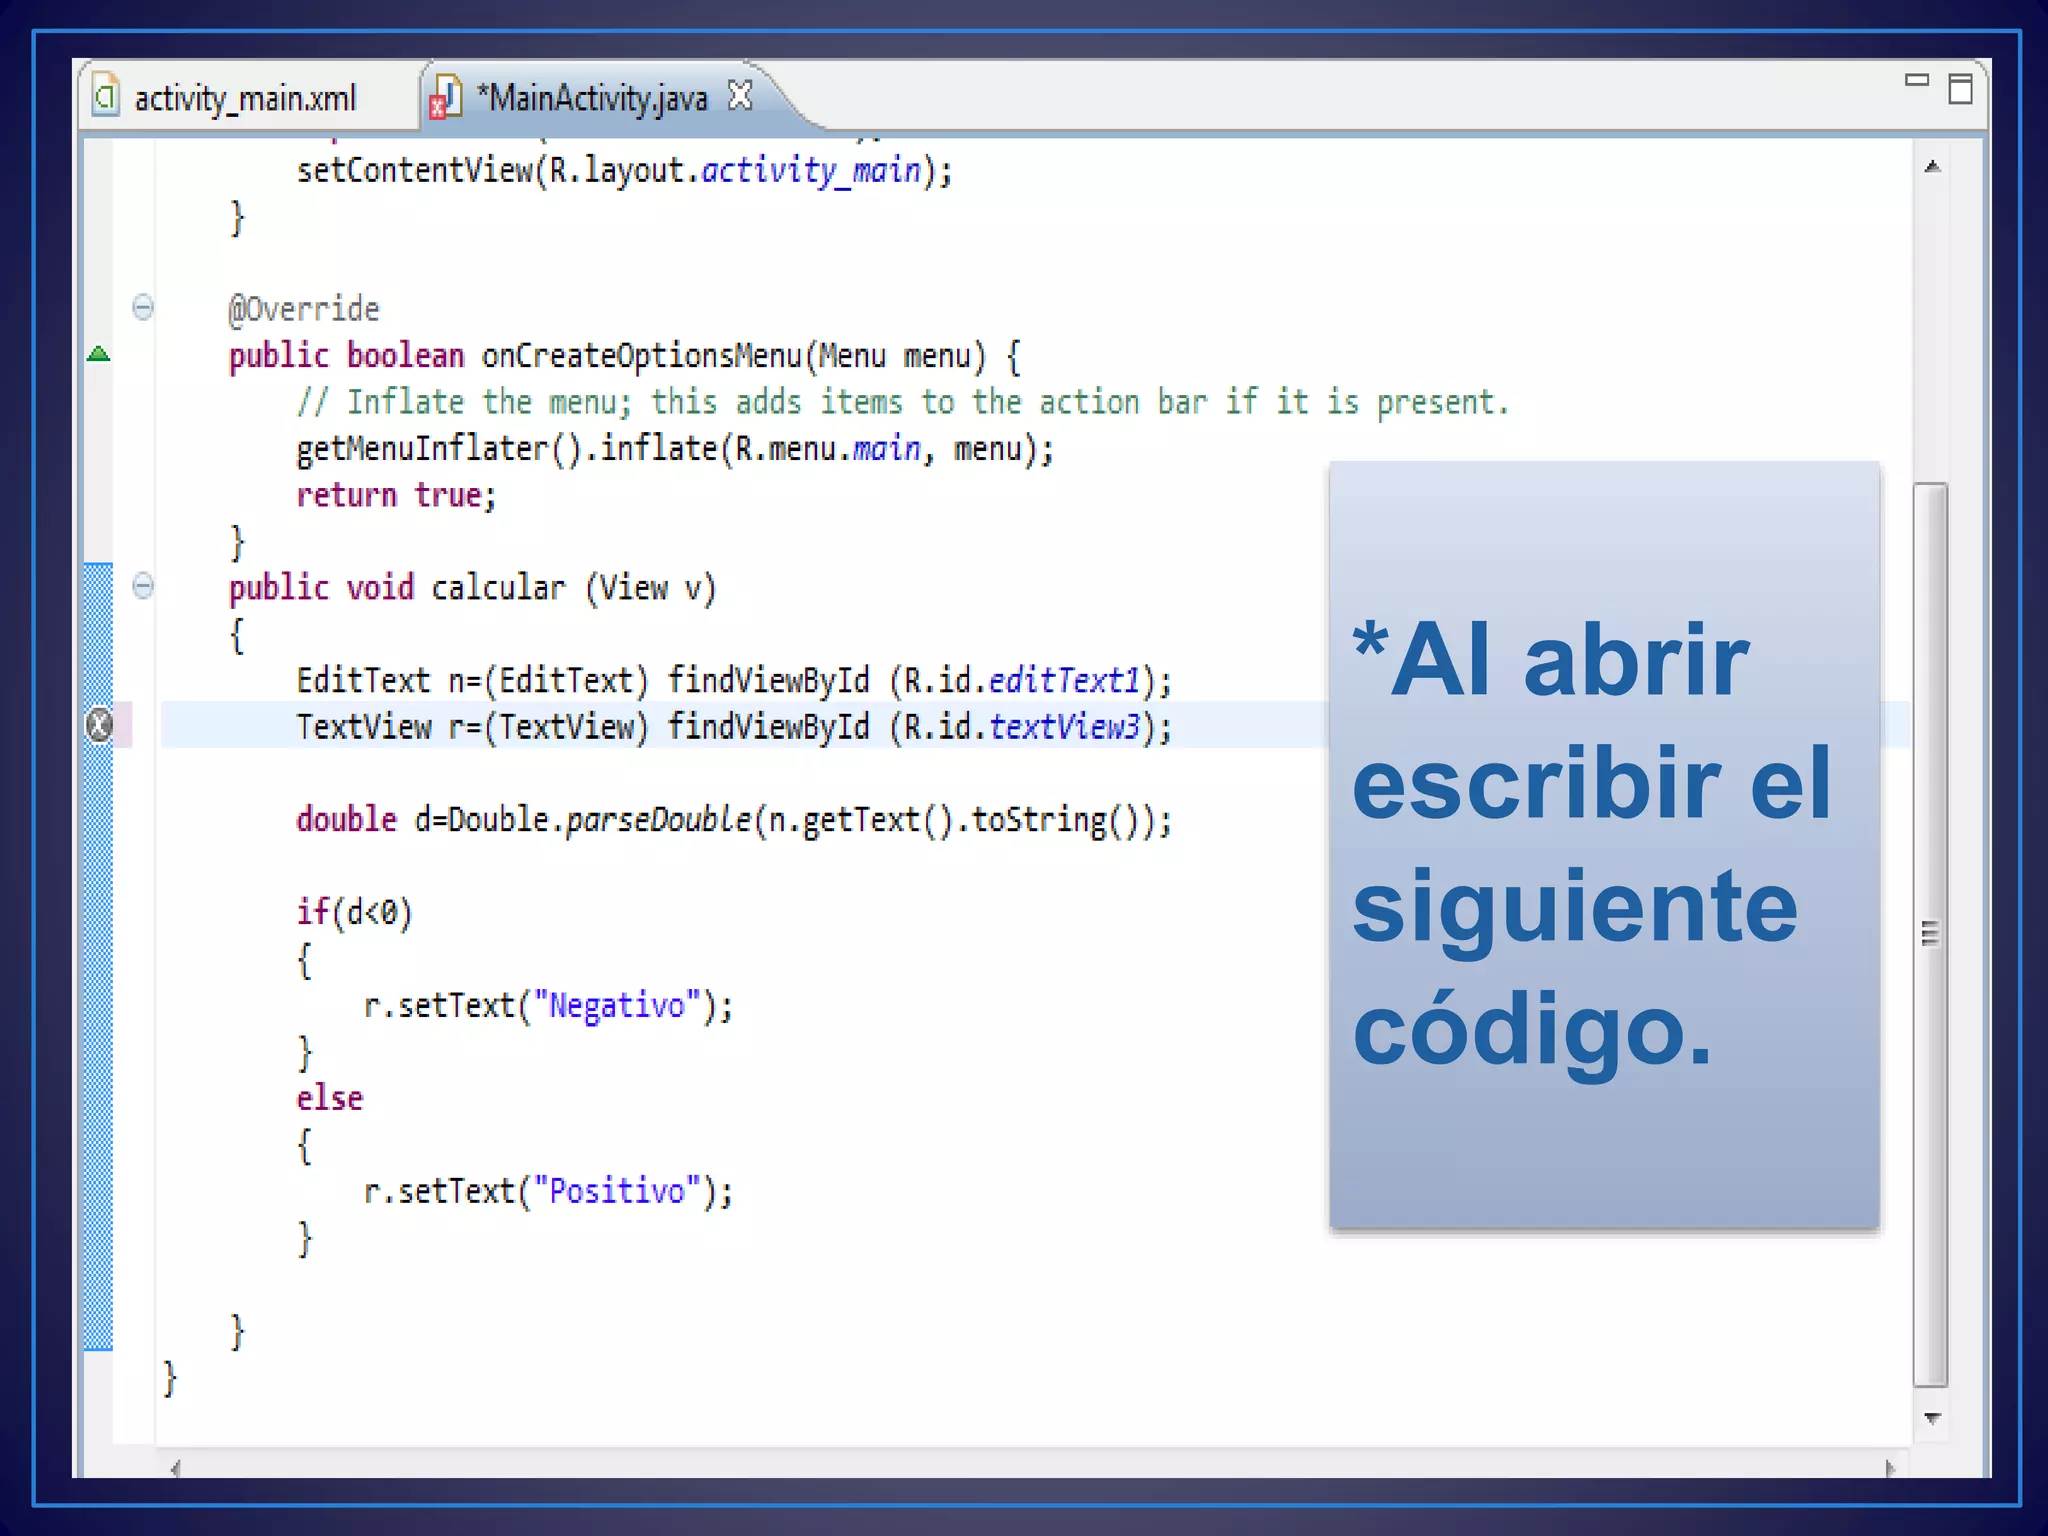Click the calcular method name
The width and height of the screenshot is (2048, 1536).
(x=498, y=588)
